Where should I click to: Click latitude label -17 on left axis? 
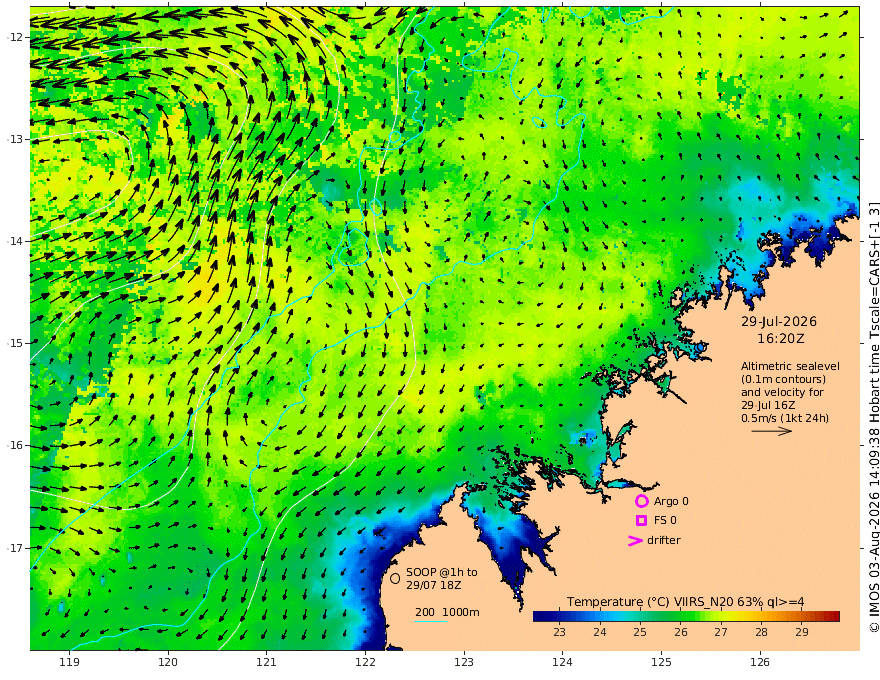[x=15, y=548]
